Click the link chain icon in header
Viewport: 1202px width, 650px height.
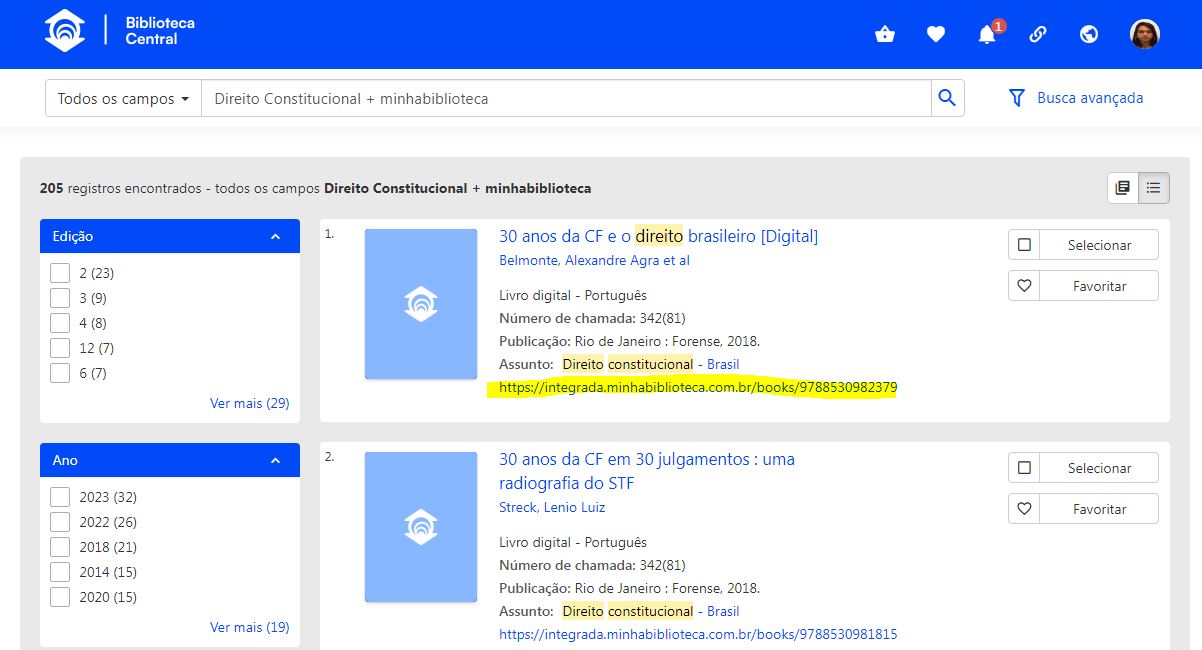[1038, 35]
